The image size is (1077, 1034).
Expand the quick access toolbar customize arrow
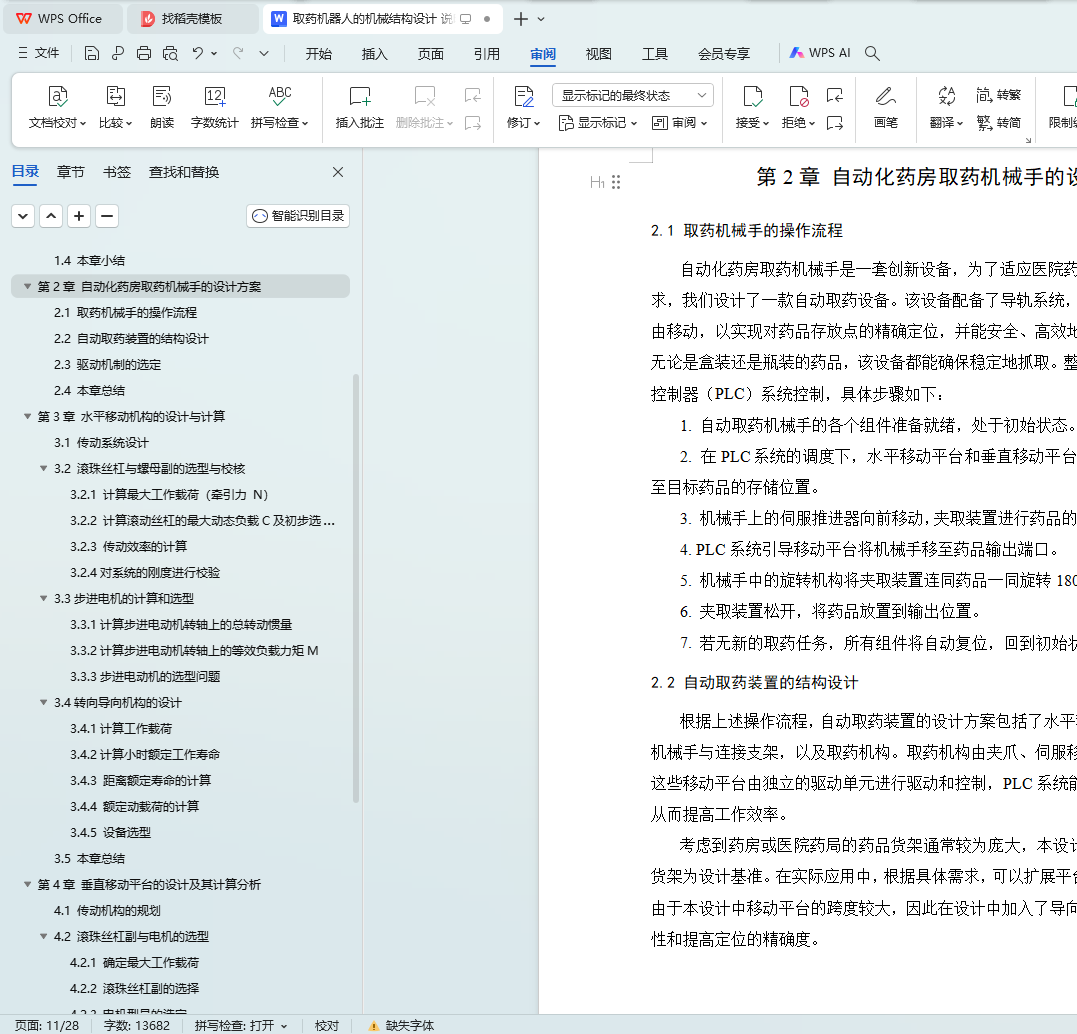(x=264, y=54)
